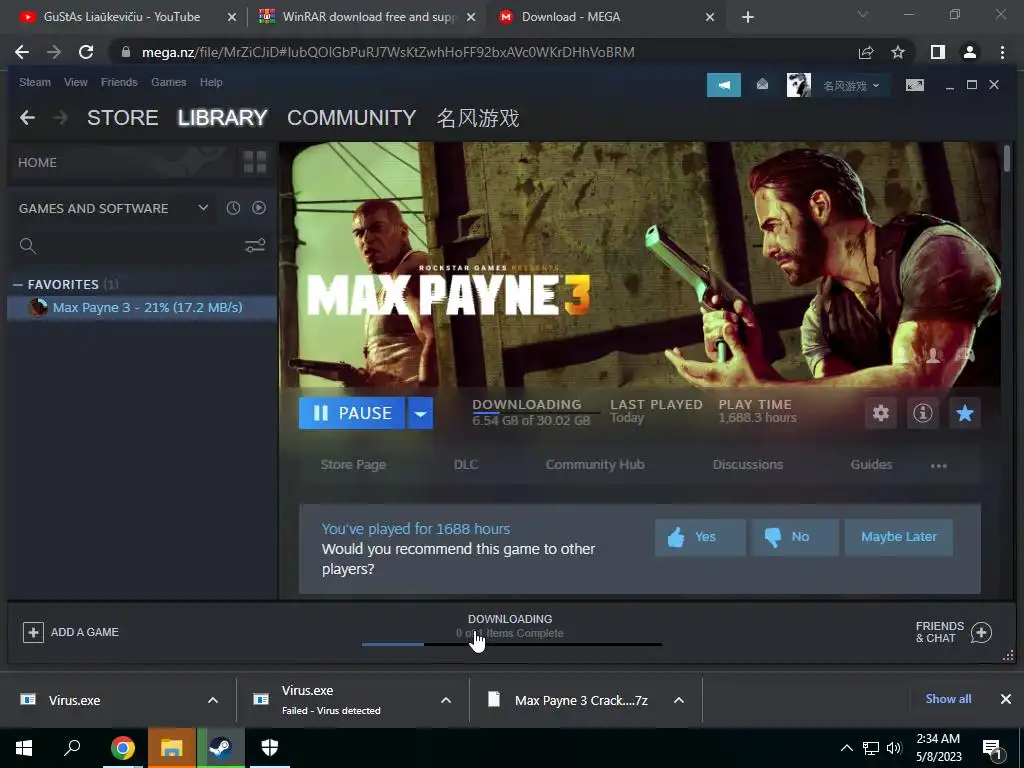Click thumbs down No recommendation
Image resolution: width=1024 pixels, height=768 pixels.
(794, 537)
